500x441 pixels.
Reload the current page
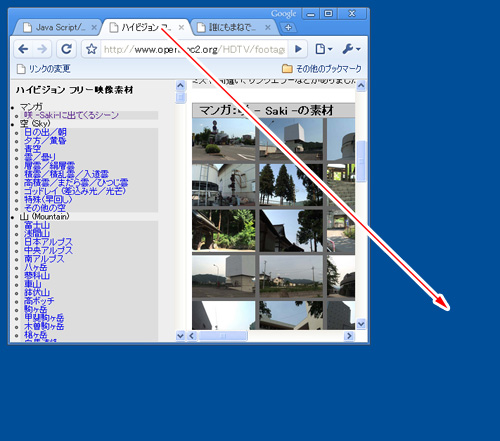[x=66, y=49]
